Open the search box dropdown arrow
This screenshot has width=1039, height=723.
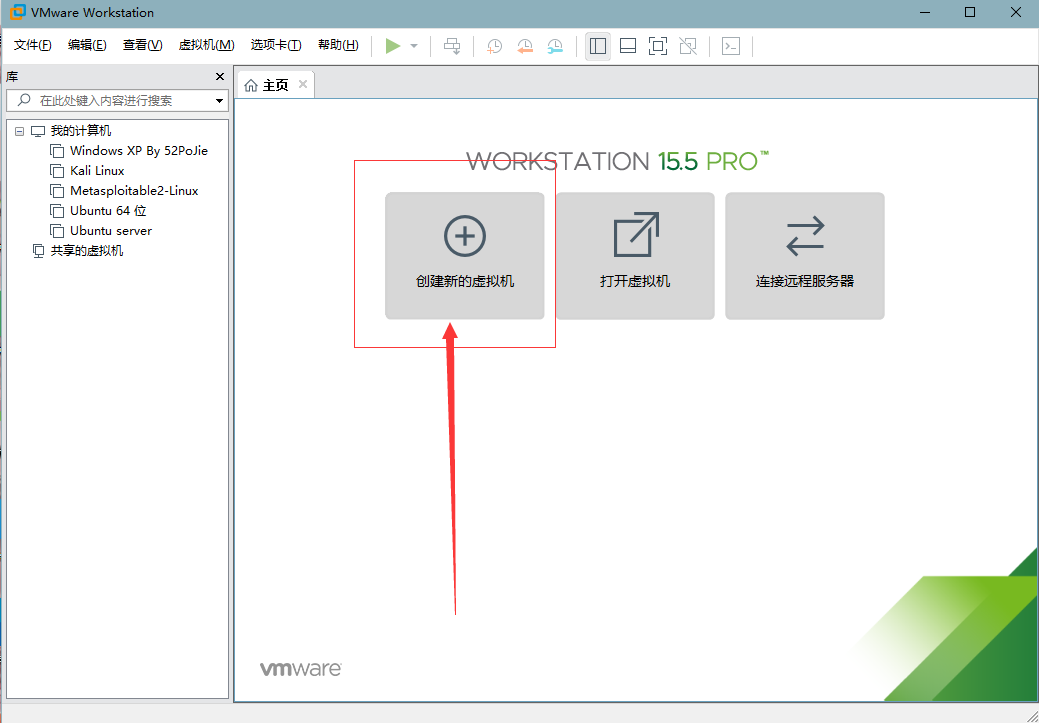[x=220, y=101]
